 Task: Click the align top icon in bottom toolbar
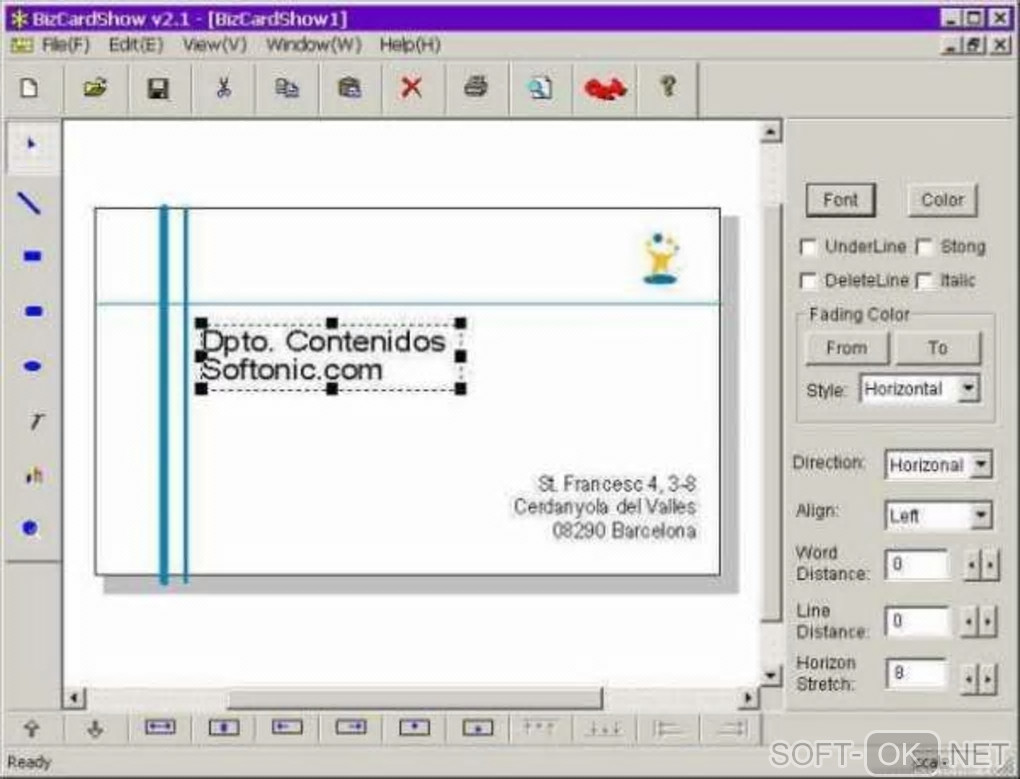point(414,727)
